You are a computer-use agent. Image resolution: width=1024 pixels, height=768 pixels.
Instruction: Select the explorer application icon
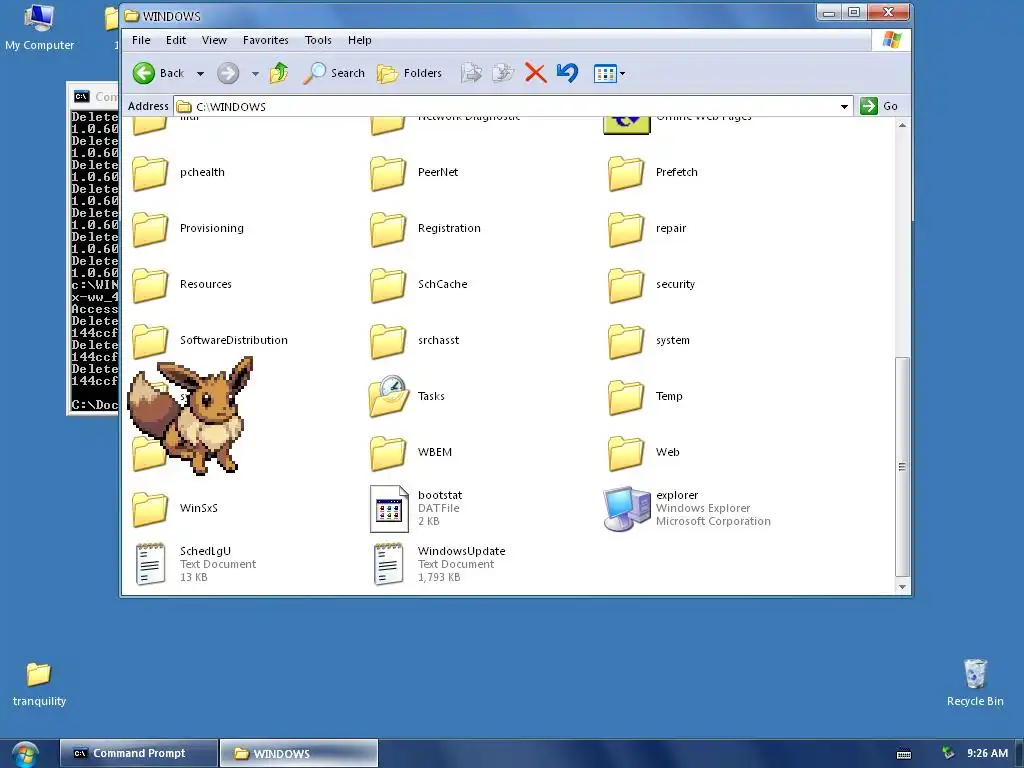click(x=627, y=509)
